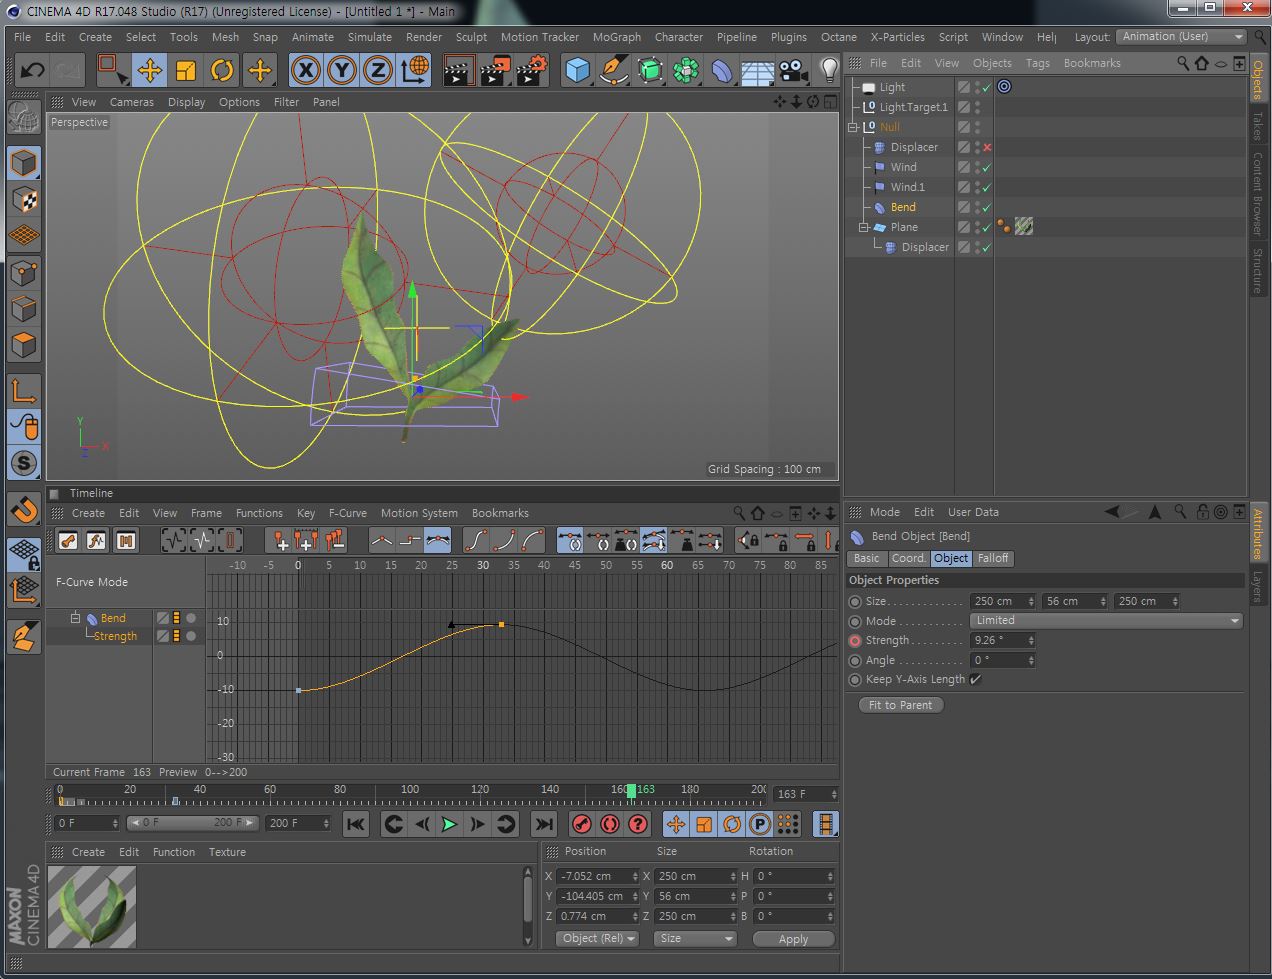Collapse the Null object hierarchy
Viewport: 1272px width, 979px height.
click(x=853, y=127)
